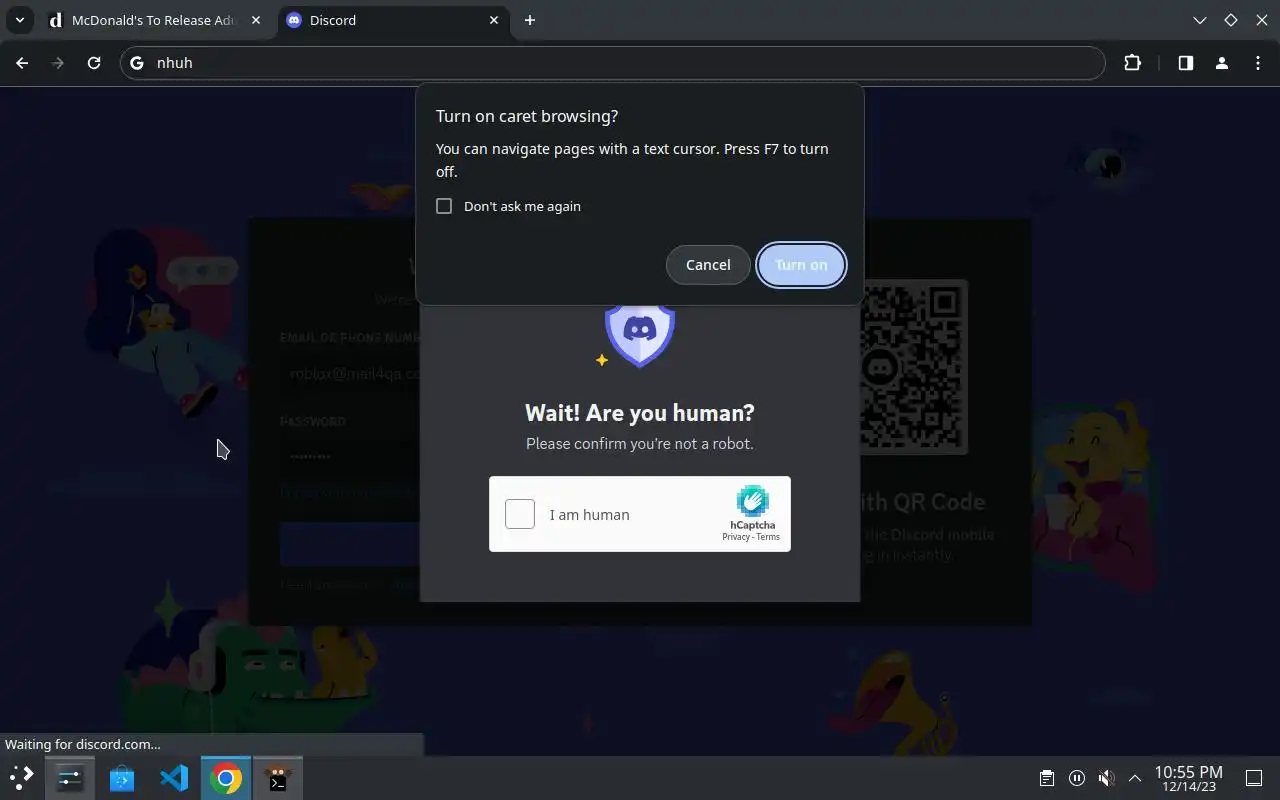Viewport: 1280px width, 800px height.
Task: Open the tab search dropdown
Action: pyautogui.click(x=19, y=20)
